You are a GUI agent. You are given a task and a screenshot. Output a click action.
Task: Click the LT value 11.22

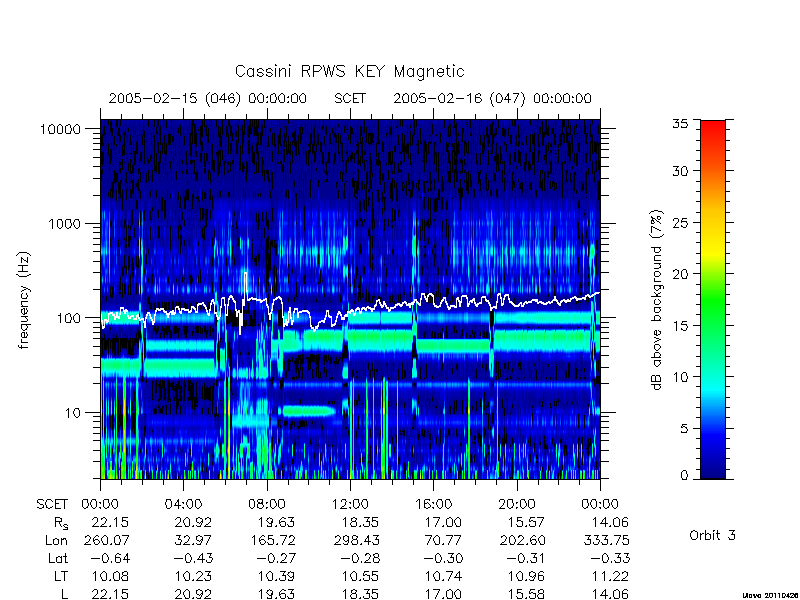point(610,577)
